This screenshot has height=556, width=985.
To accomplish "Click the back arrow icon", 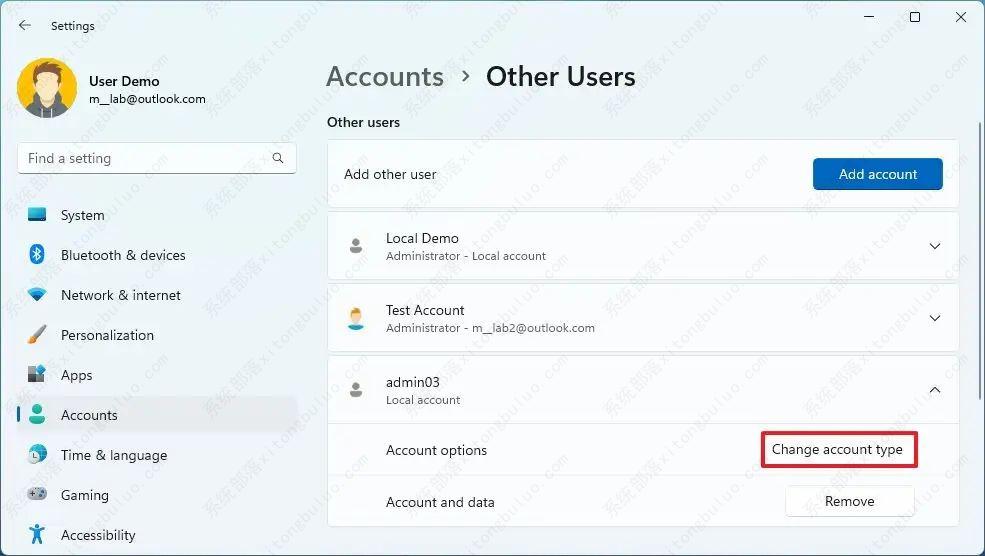I will coord(25,26).
